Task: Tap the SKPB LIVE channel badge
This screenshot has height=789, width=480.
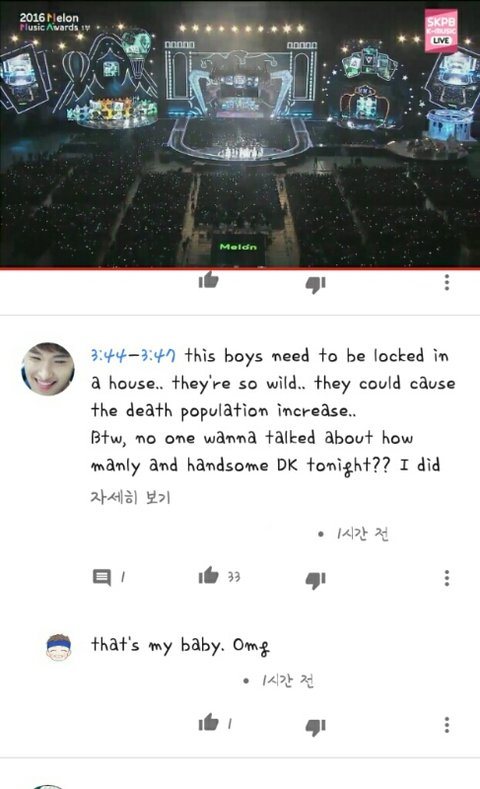Action: coord(441,31)
